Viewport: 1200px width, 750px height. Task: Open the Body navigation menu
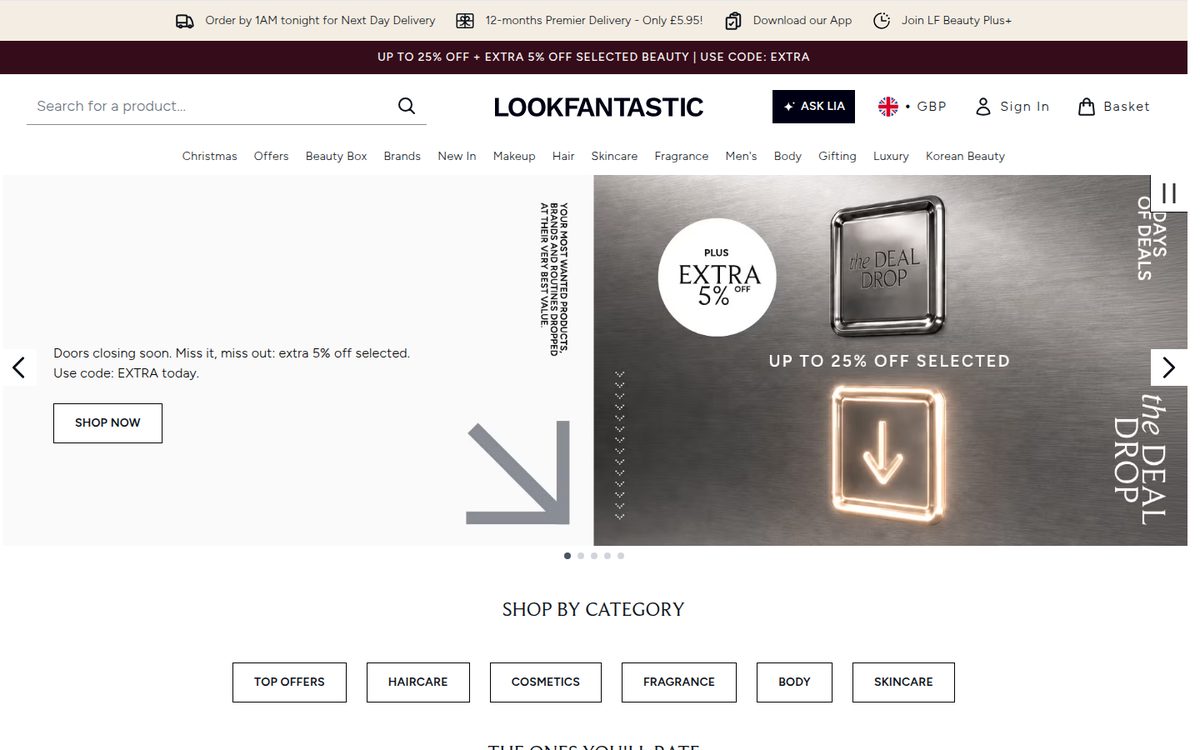788,156
